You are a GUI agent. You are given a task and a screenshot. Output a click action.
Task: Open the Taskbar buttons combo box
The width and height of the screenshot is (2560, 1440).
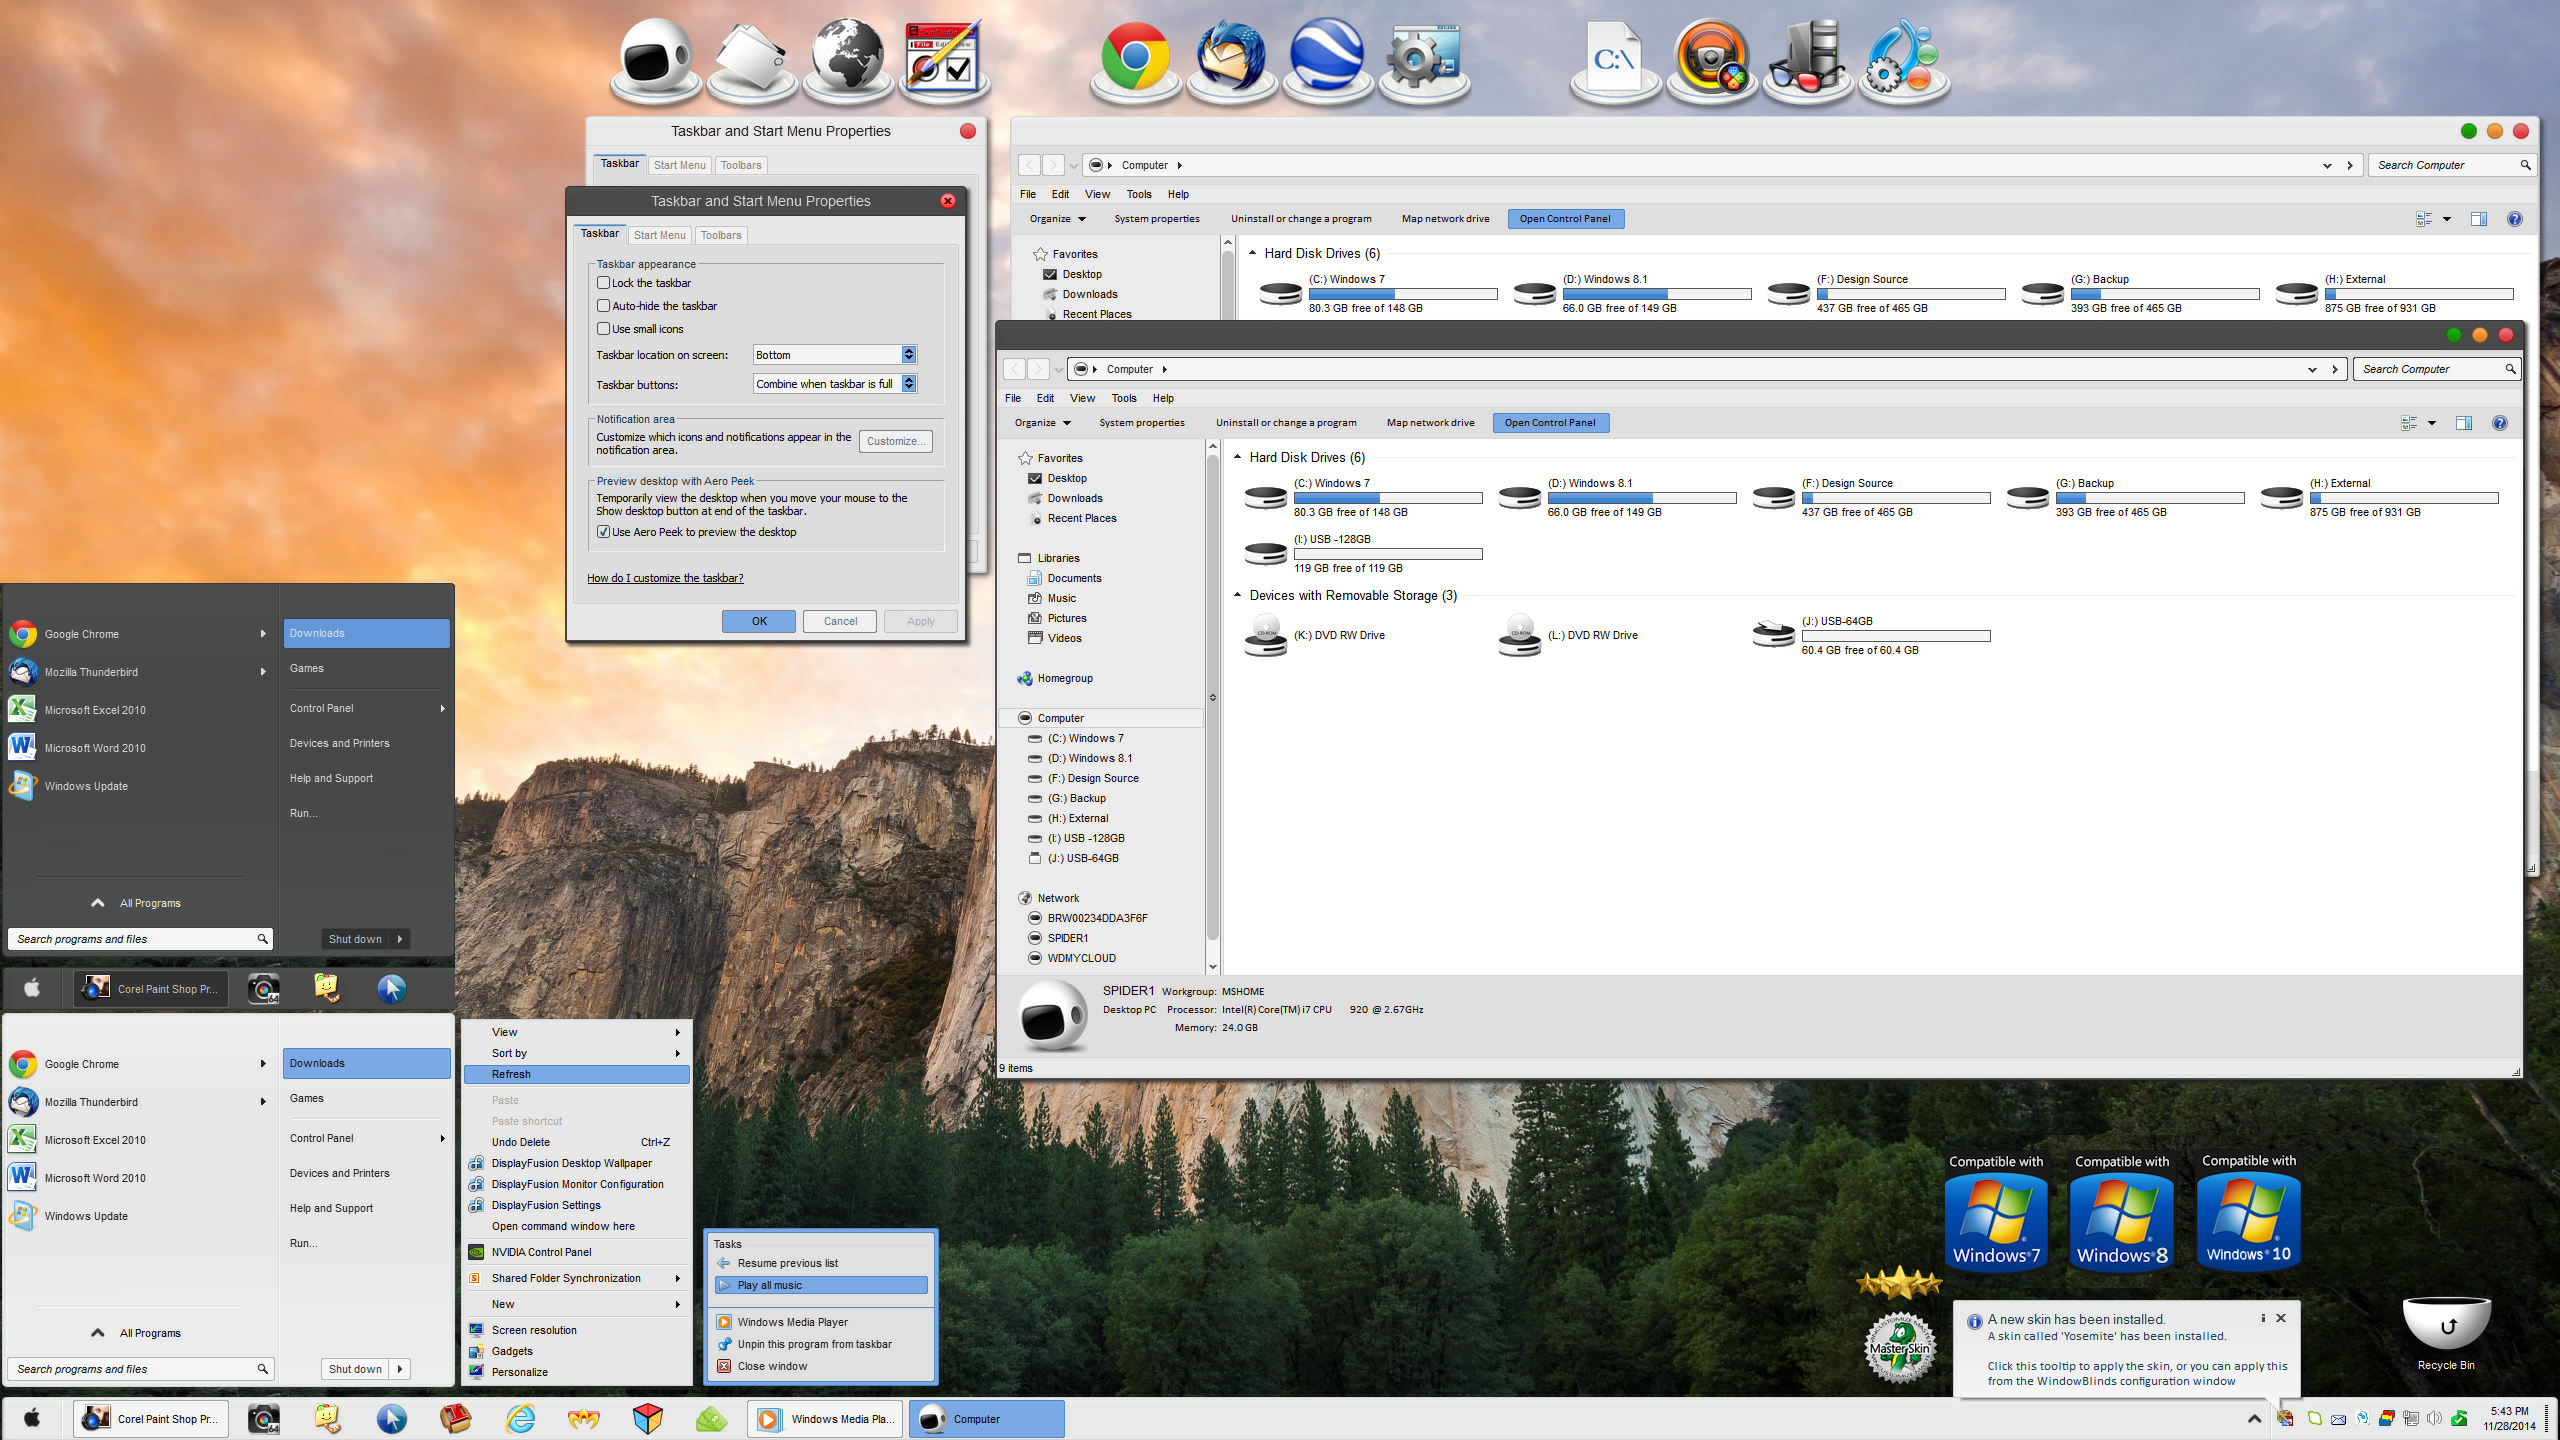(835, 384)
